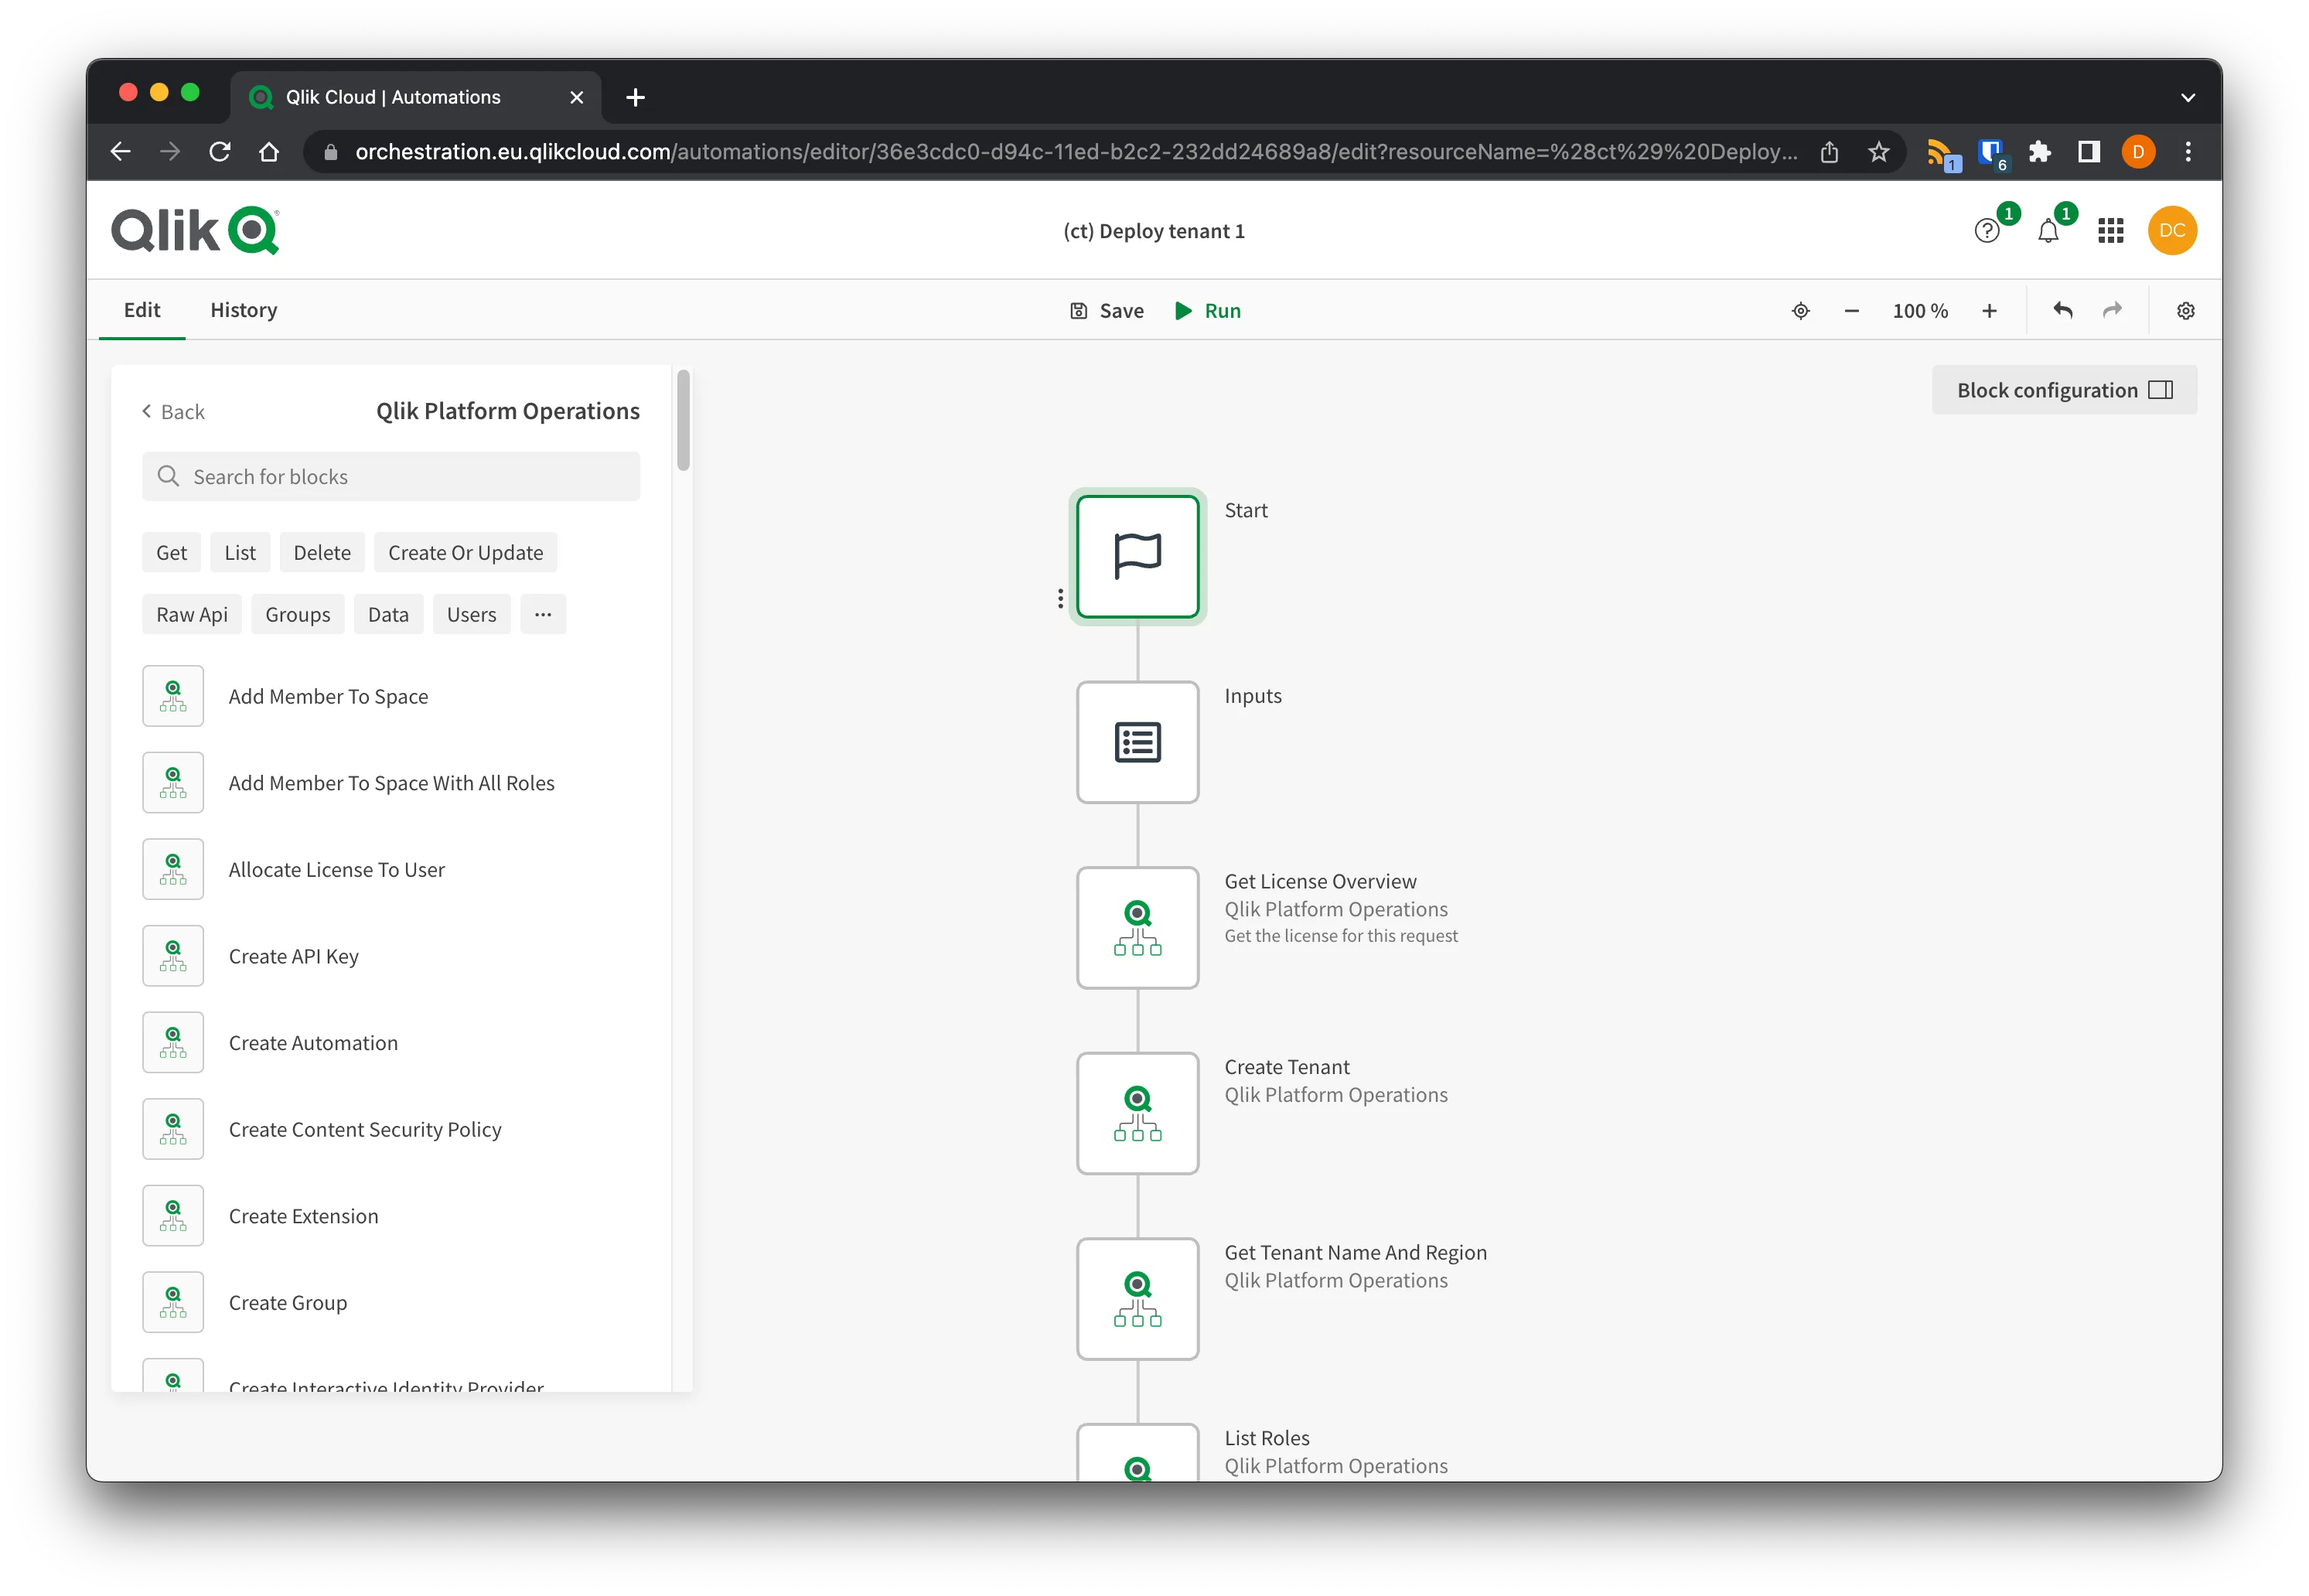
Task: Select the Users filter tag
Action: pyautogui.click(x=470, y=612)
